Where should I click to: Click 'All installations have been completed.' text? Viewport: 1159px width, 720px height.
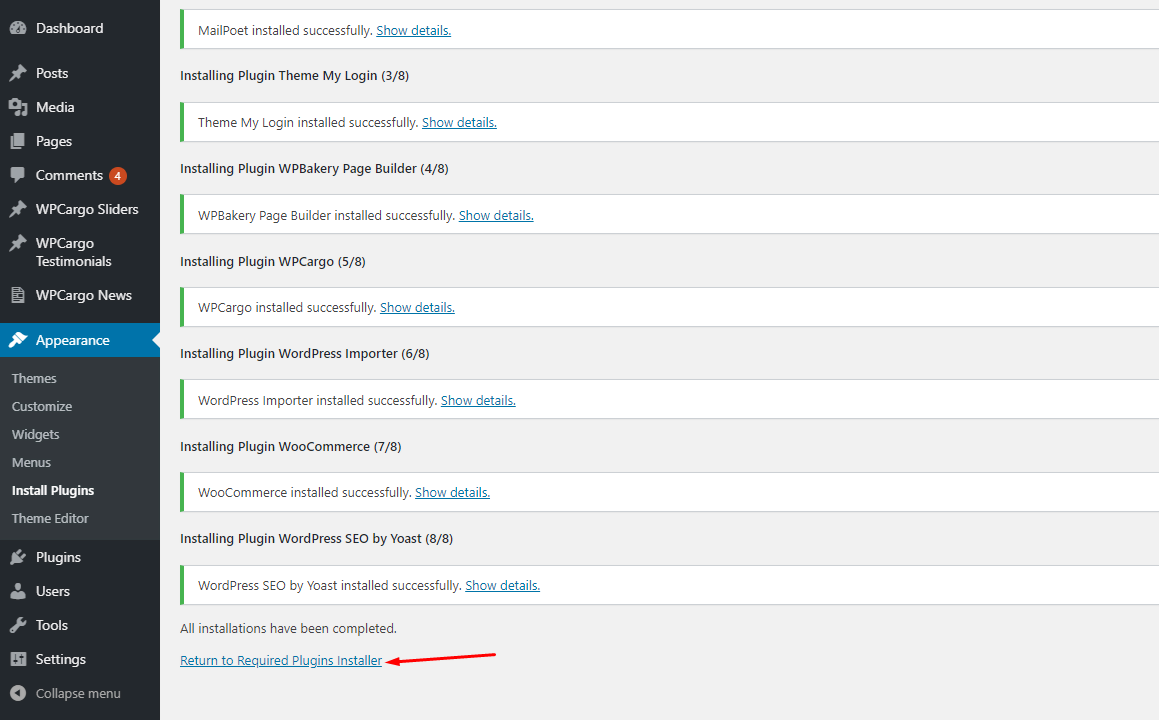tap(288, 628)
